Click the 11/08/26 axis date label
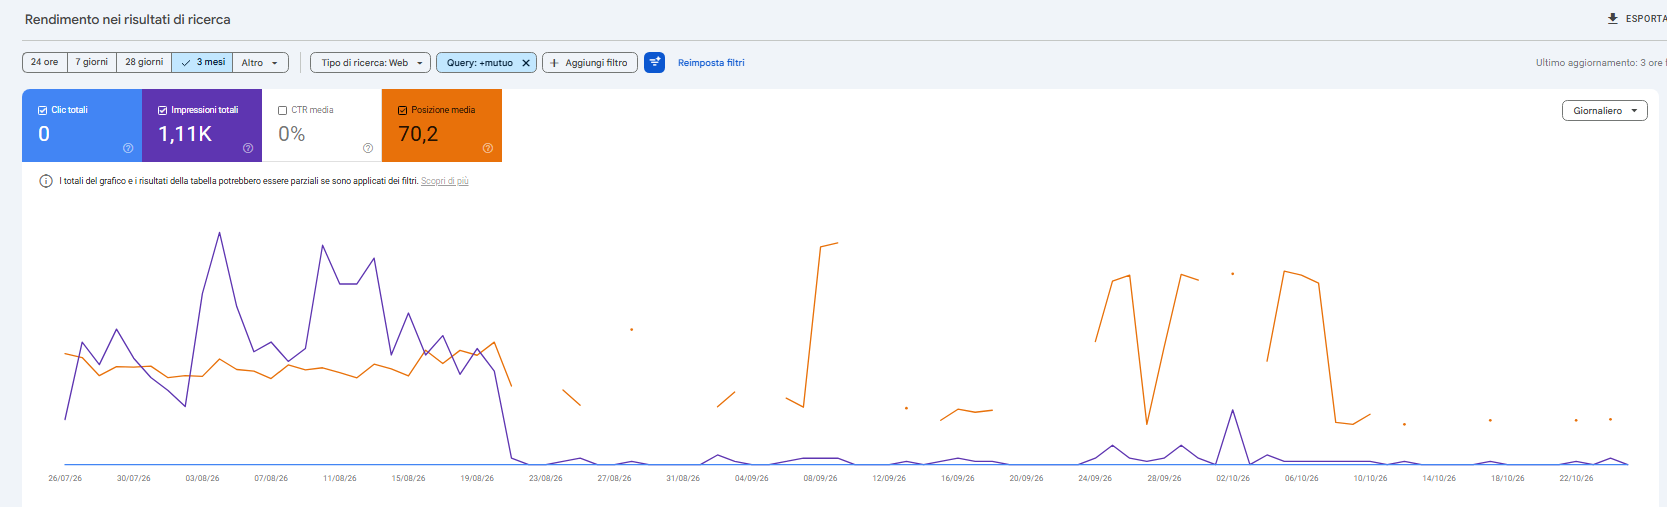The image size is (1667, 507). [x=340, y=479]
